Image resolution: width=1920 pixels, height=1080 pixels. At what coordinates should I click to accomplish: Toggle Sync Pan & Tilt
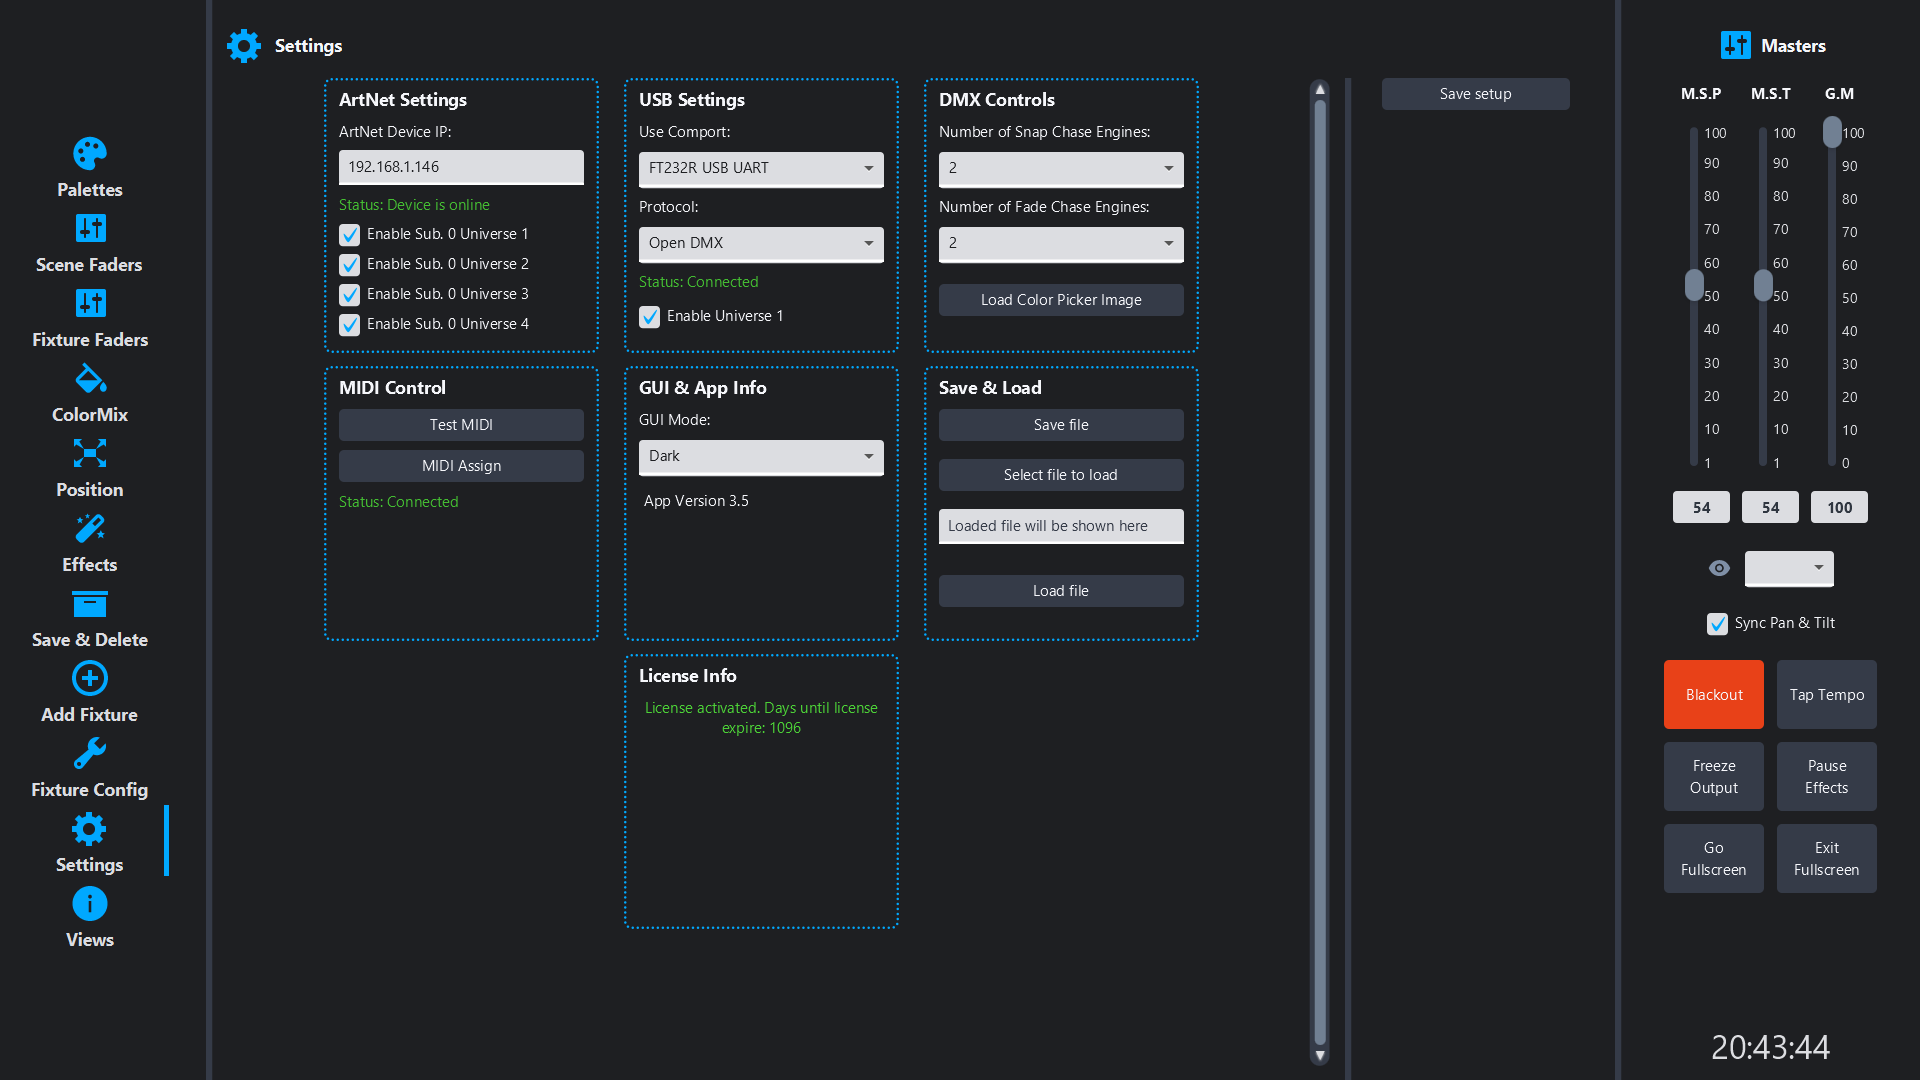coord(1718,623)
